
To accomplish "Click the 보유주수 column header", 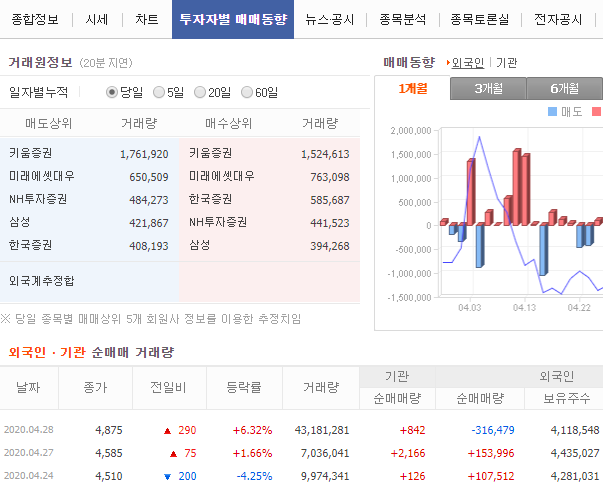I will [566, 399].
